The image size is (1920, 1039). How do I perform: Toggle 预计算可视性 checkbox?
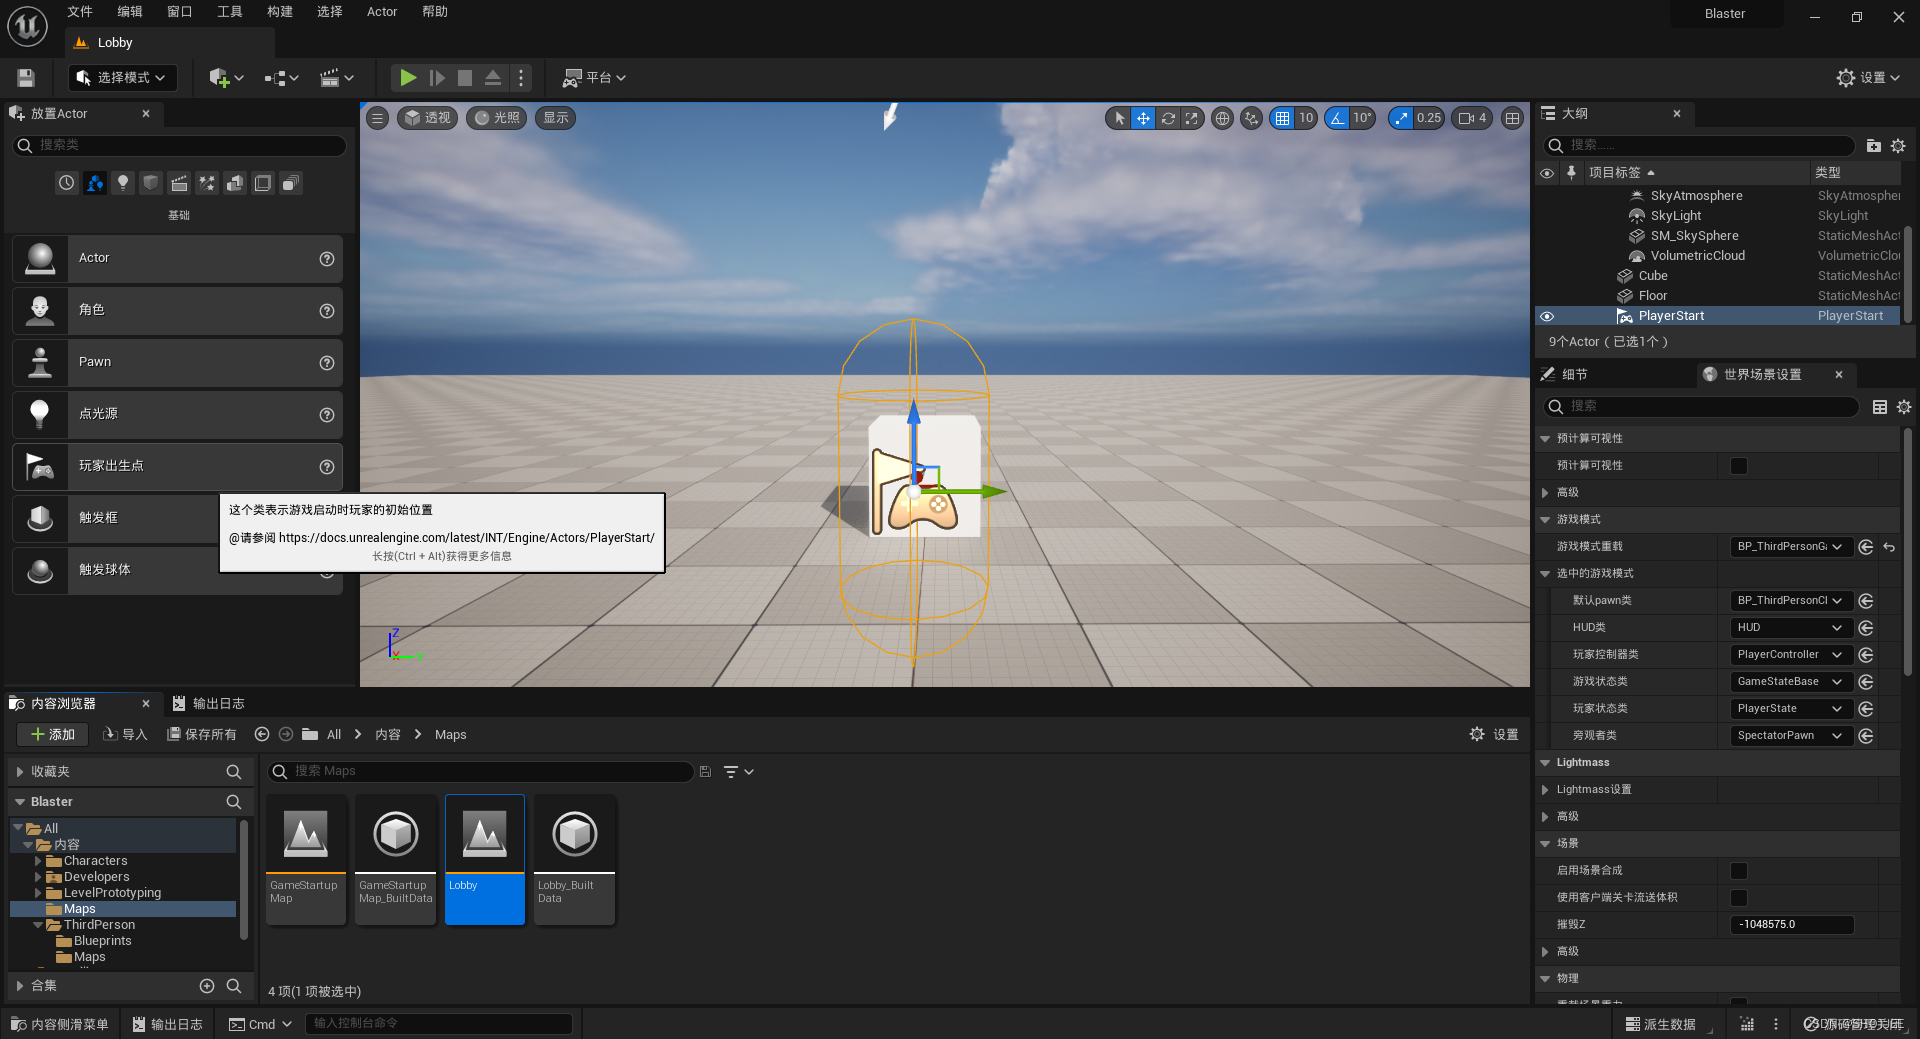point(1739,466)
